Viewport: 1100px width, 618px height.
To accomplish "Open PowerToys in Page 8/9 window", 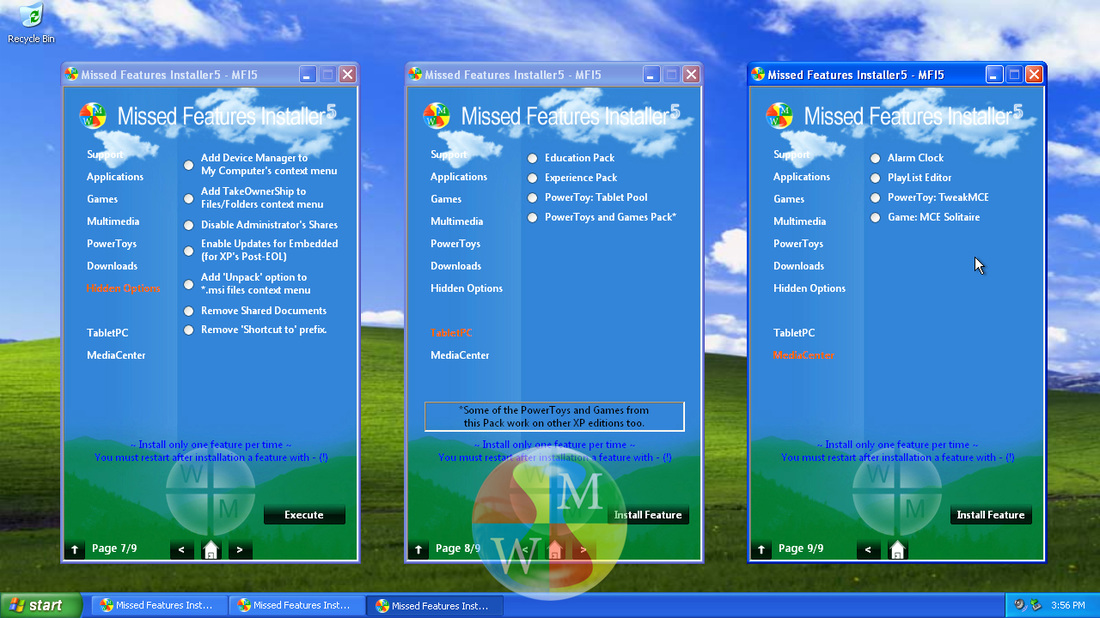I will pos(455,244).
